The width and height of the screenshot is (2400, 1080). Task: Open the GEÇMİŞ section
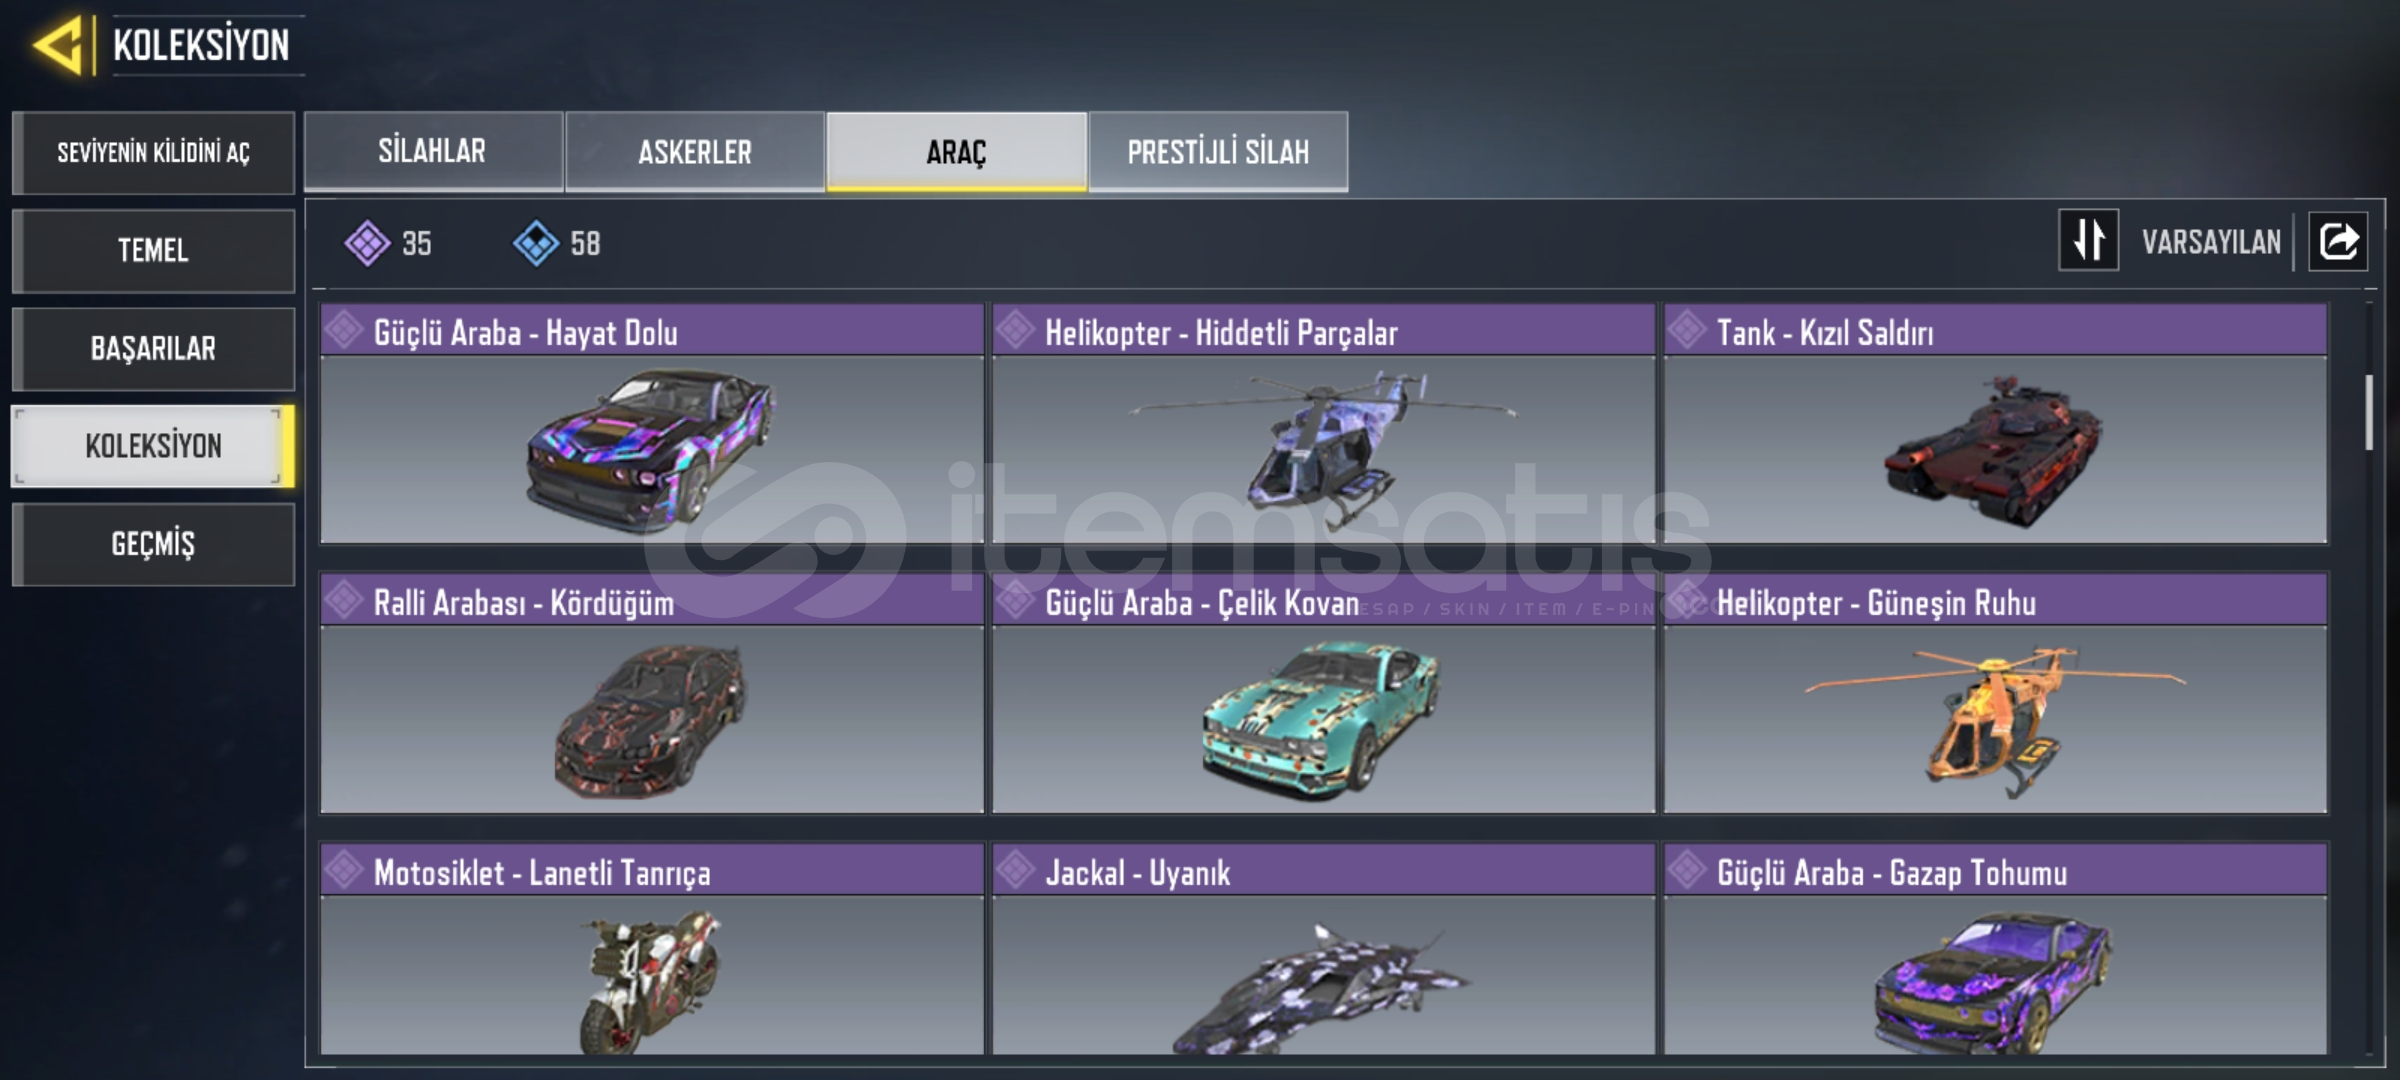click(x=153, y=544)
